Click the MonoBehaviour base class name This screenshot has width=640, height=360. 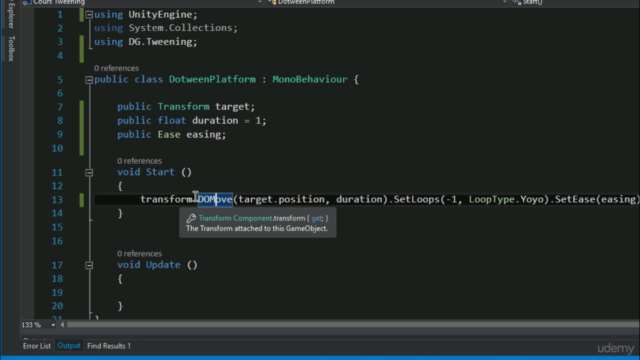[310, 79]
